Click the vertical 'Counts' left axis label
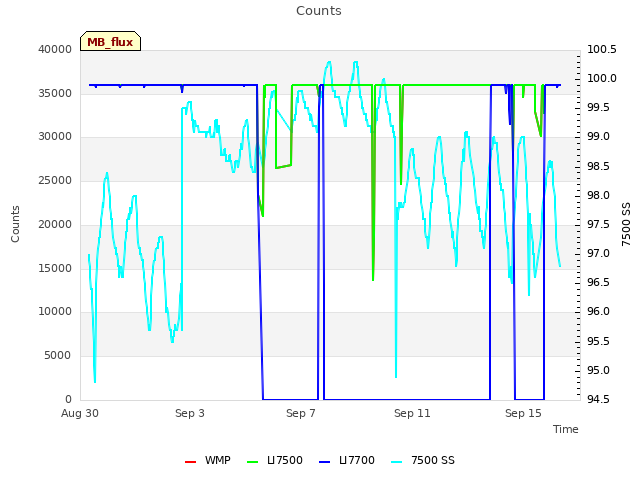Viewport: 640px width, 480px height. pyautogui.click(x=15, y=224)
